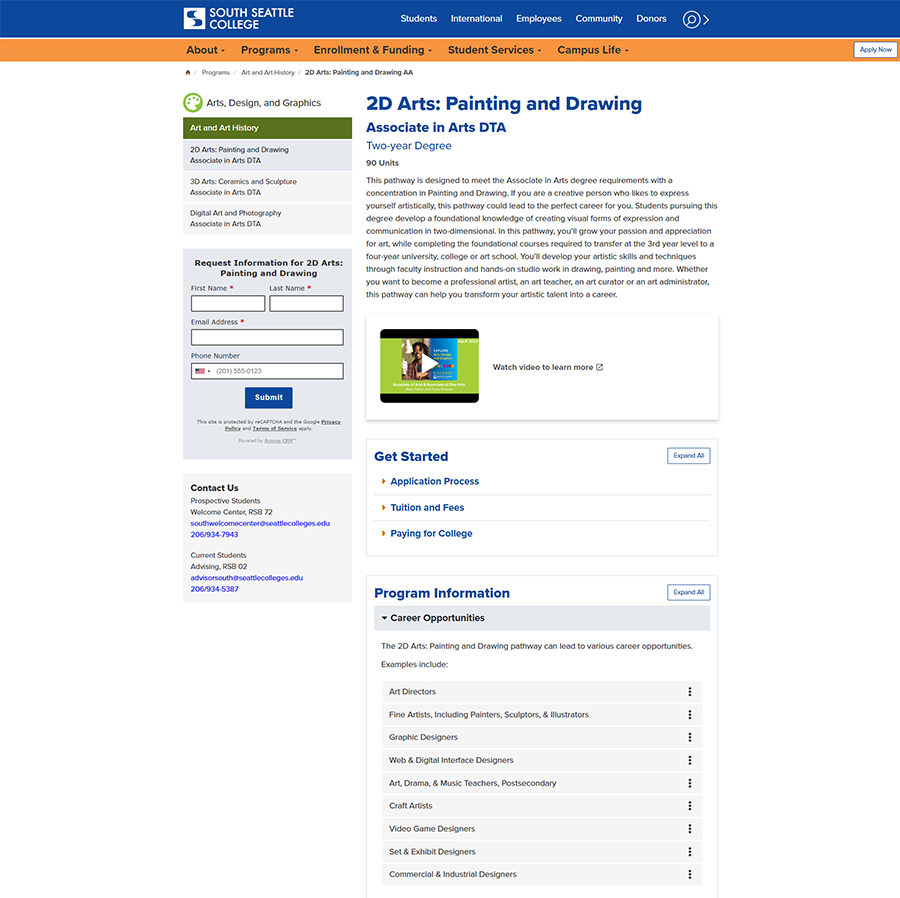Expand the Application Process section
Screen dimensions: 900x898
pos(434,482)
